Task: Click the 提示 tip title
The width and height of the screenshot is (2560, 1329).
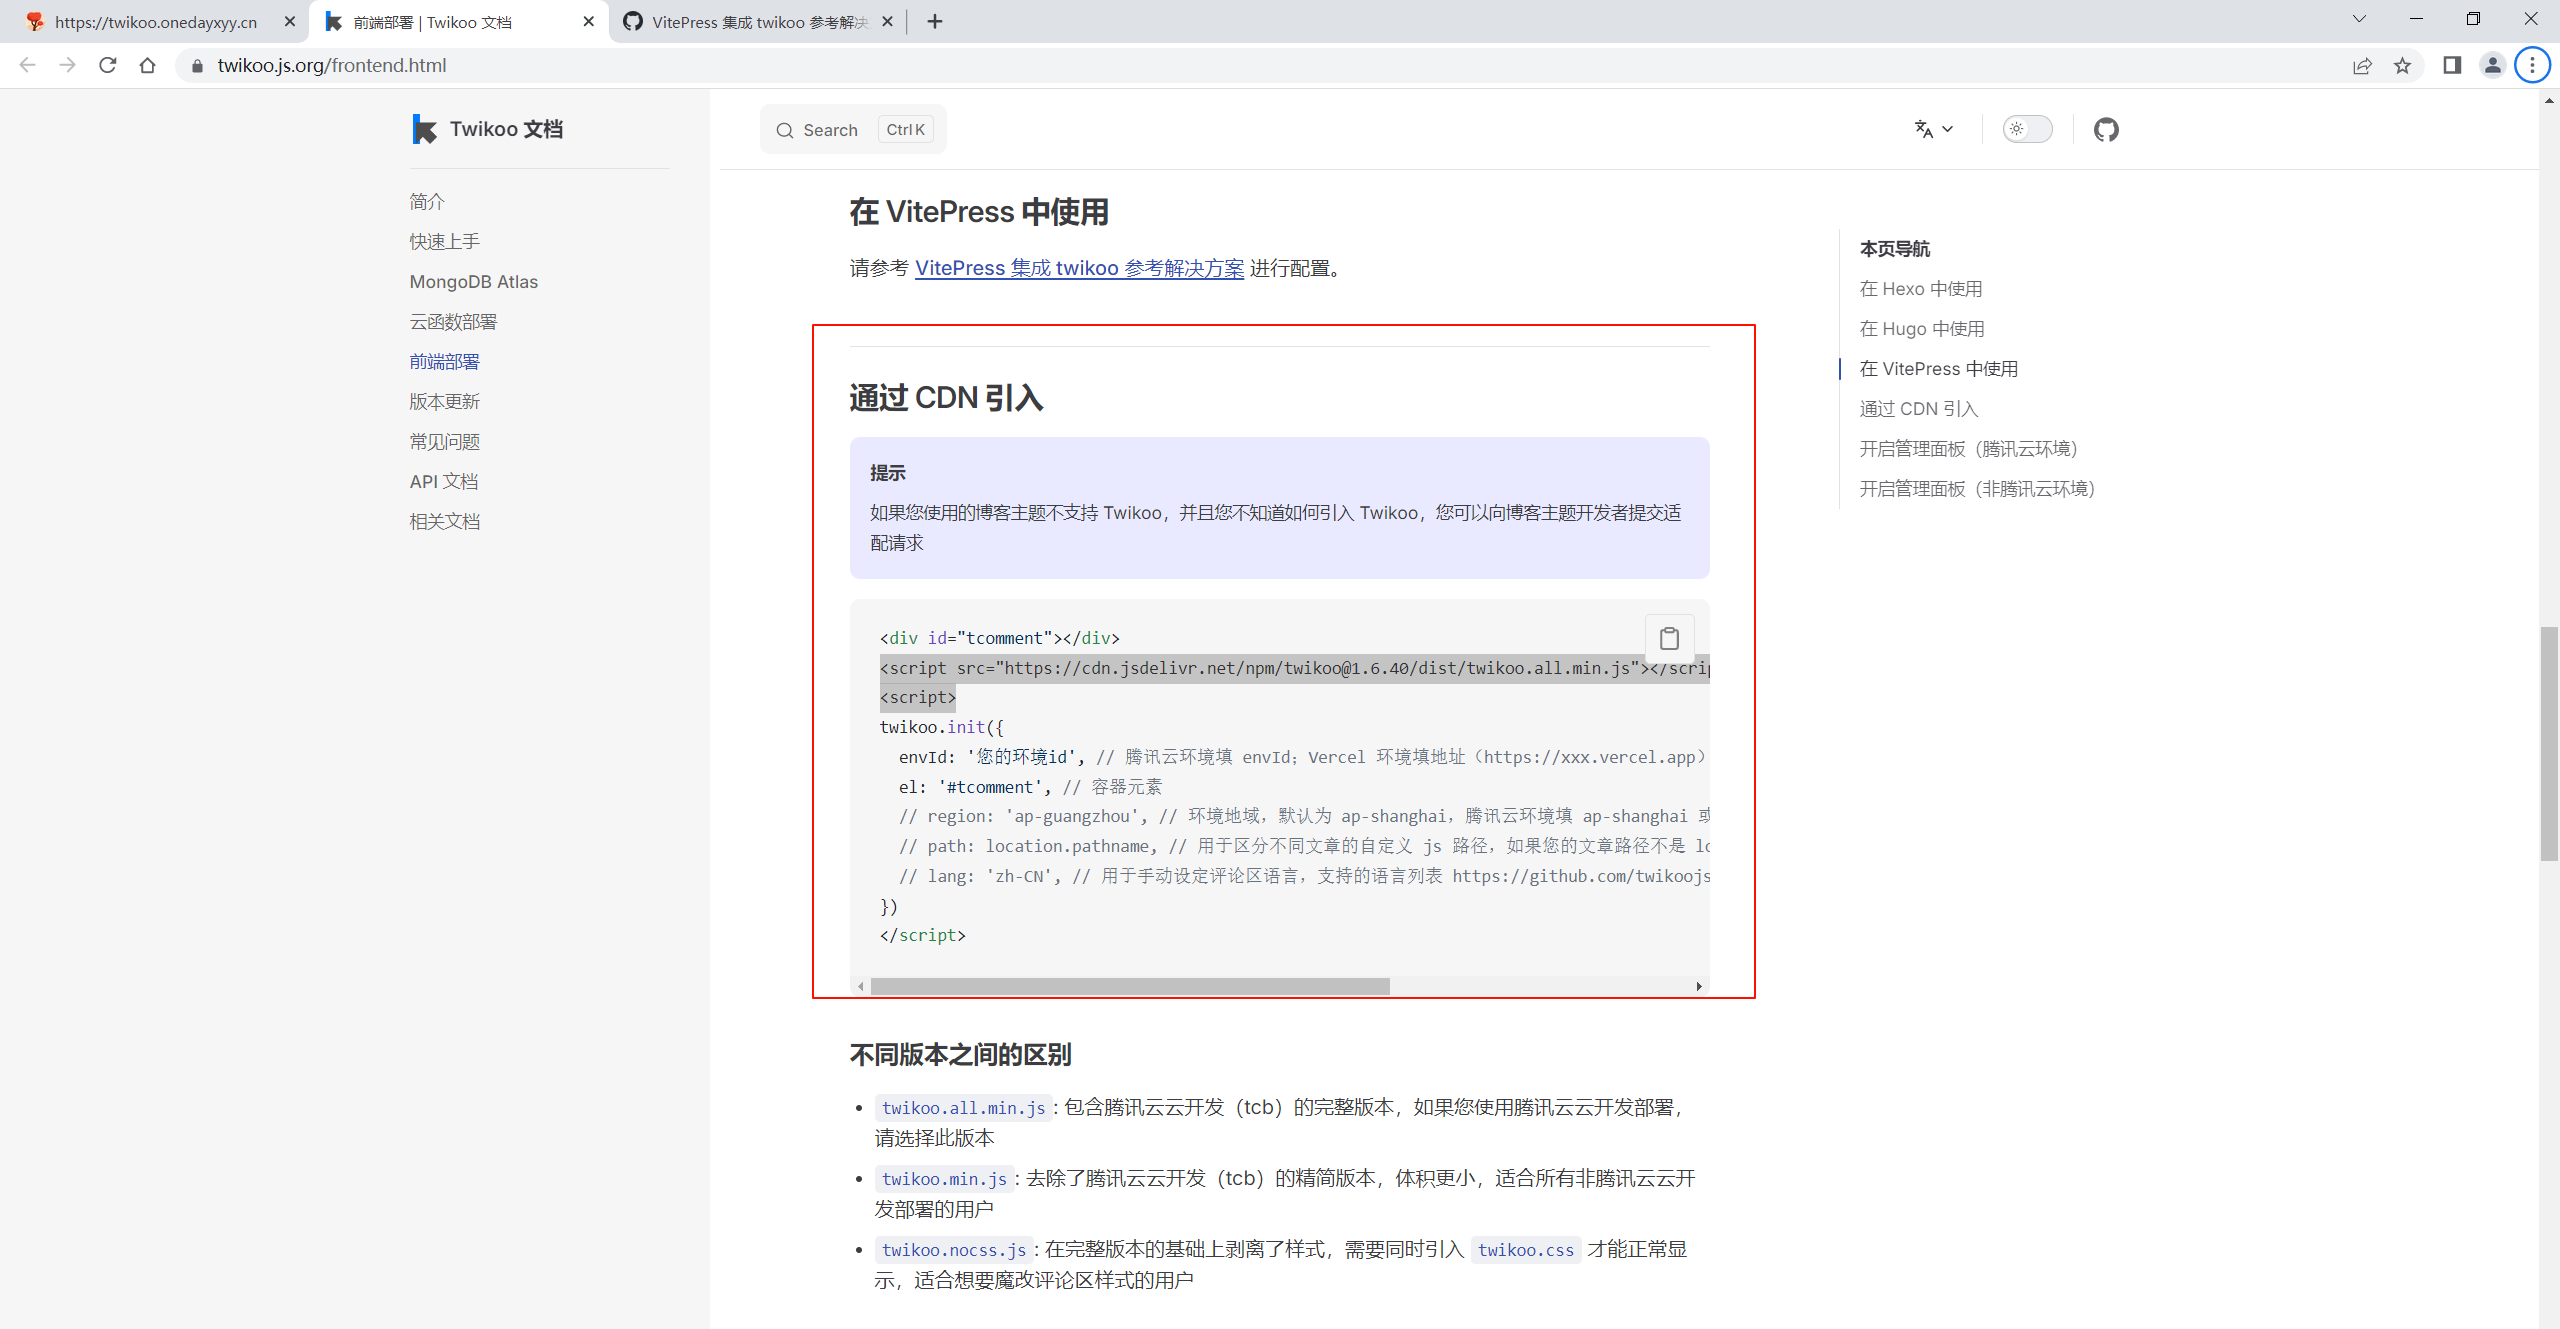Action: coord(887,472)
